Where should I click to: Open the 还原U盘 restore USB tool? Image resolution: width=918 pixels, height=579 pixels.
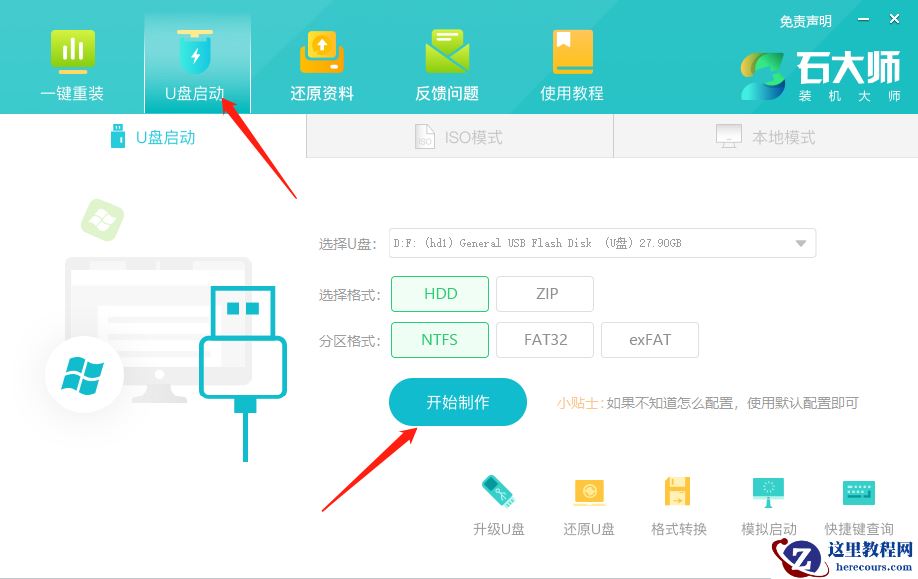coord(588,500)
